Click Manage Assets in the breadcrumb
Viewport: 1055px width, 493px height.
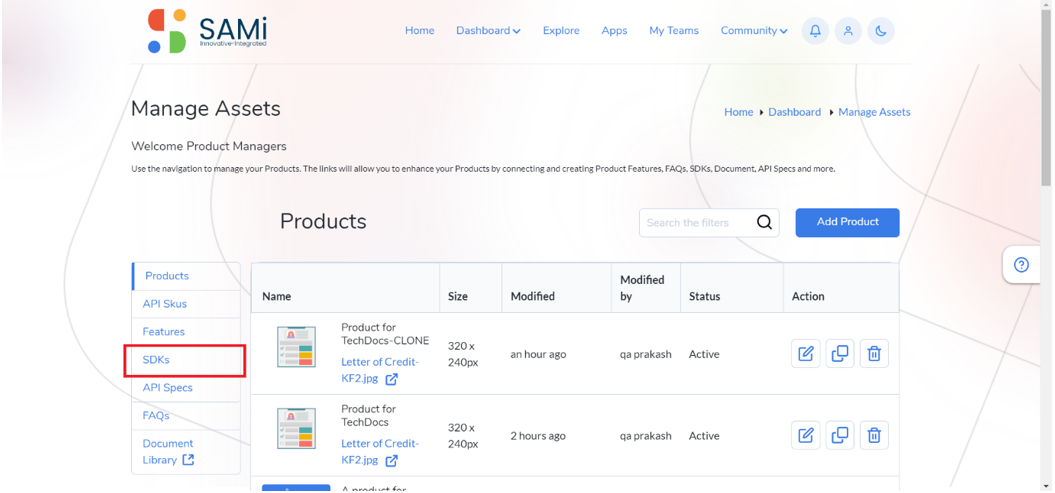874,112
